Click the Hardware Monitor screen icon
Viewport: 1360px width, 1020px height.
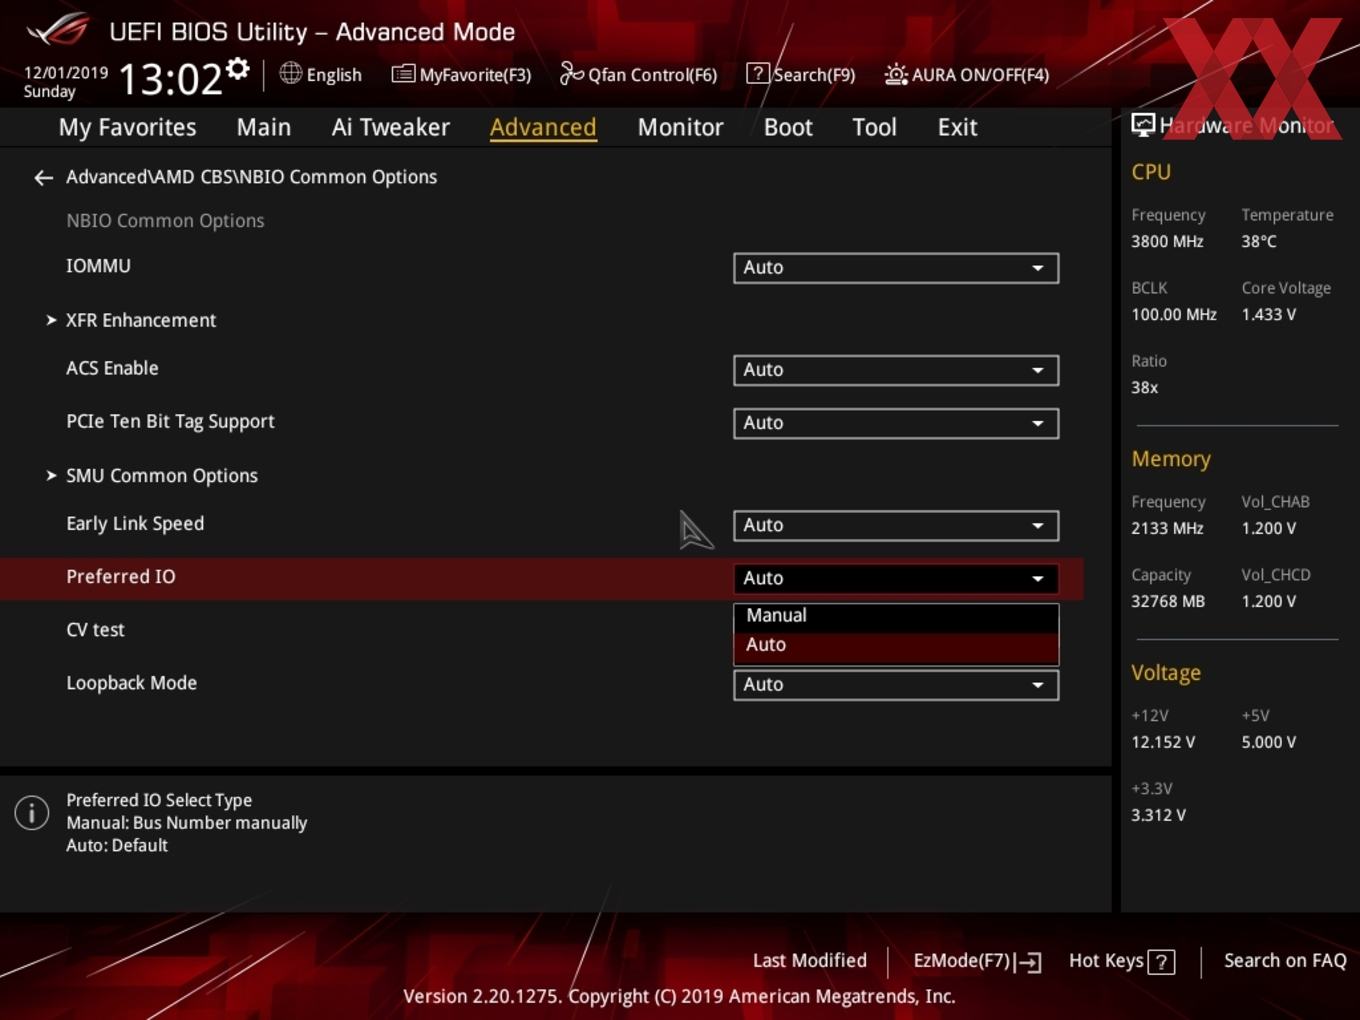[1143, 125]
